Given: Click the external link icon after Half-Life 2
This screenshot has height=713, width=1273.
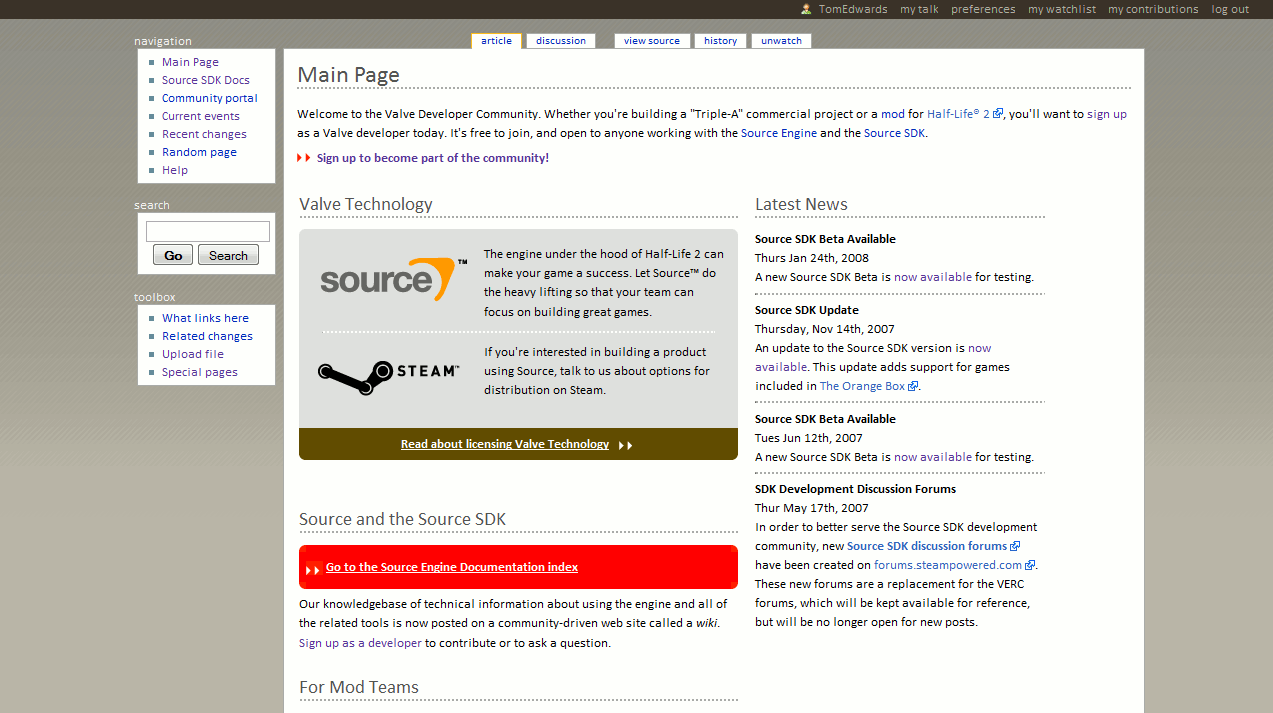Looking at the screenshot, I should coord(997,114).
